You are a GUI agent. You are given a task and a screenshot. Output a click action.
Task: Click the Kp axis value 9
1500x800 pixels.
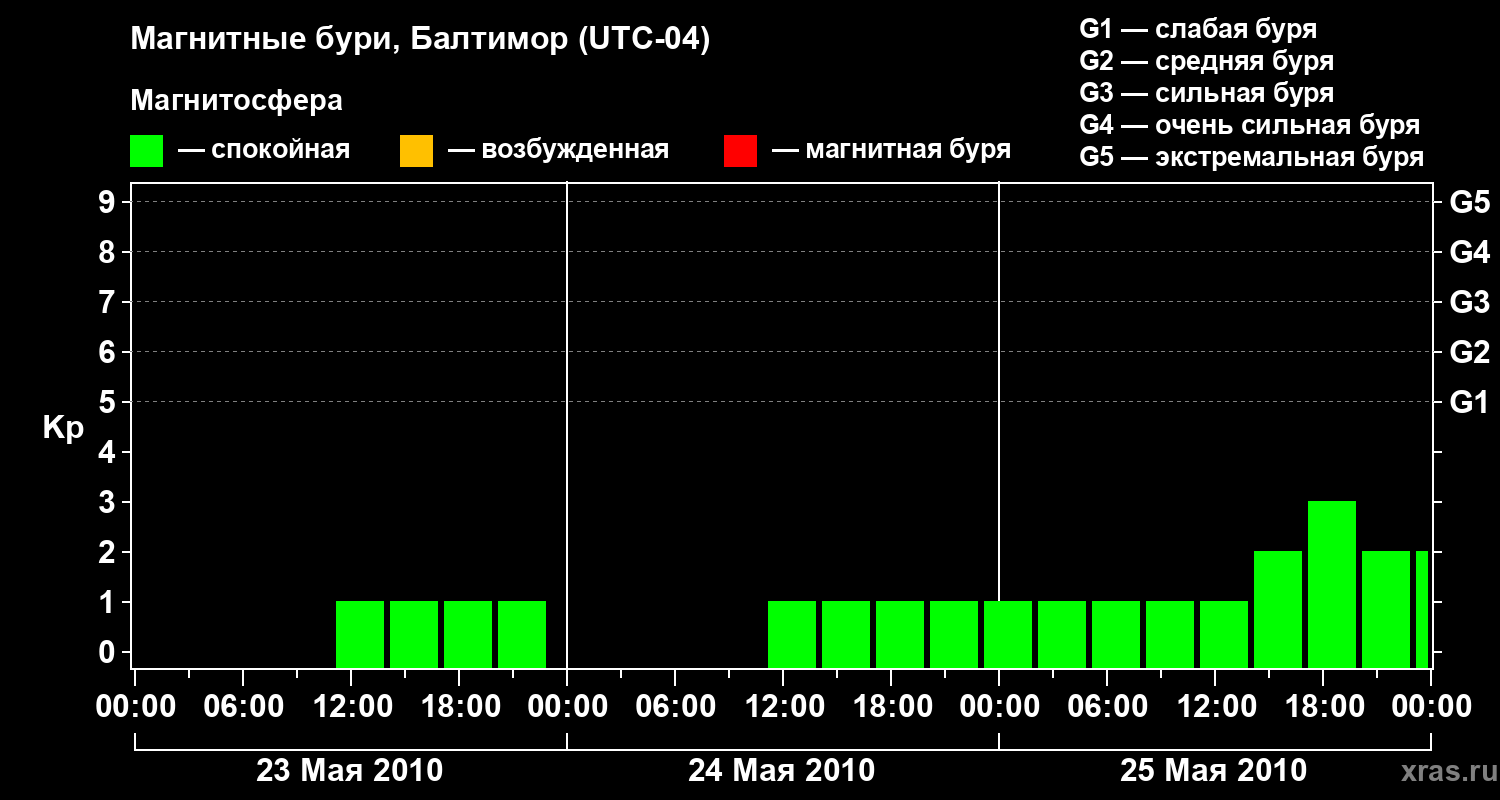point(109,202)
